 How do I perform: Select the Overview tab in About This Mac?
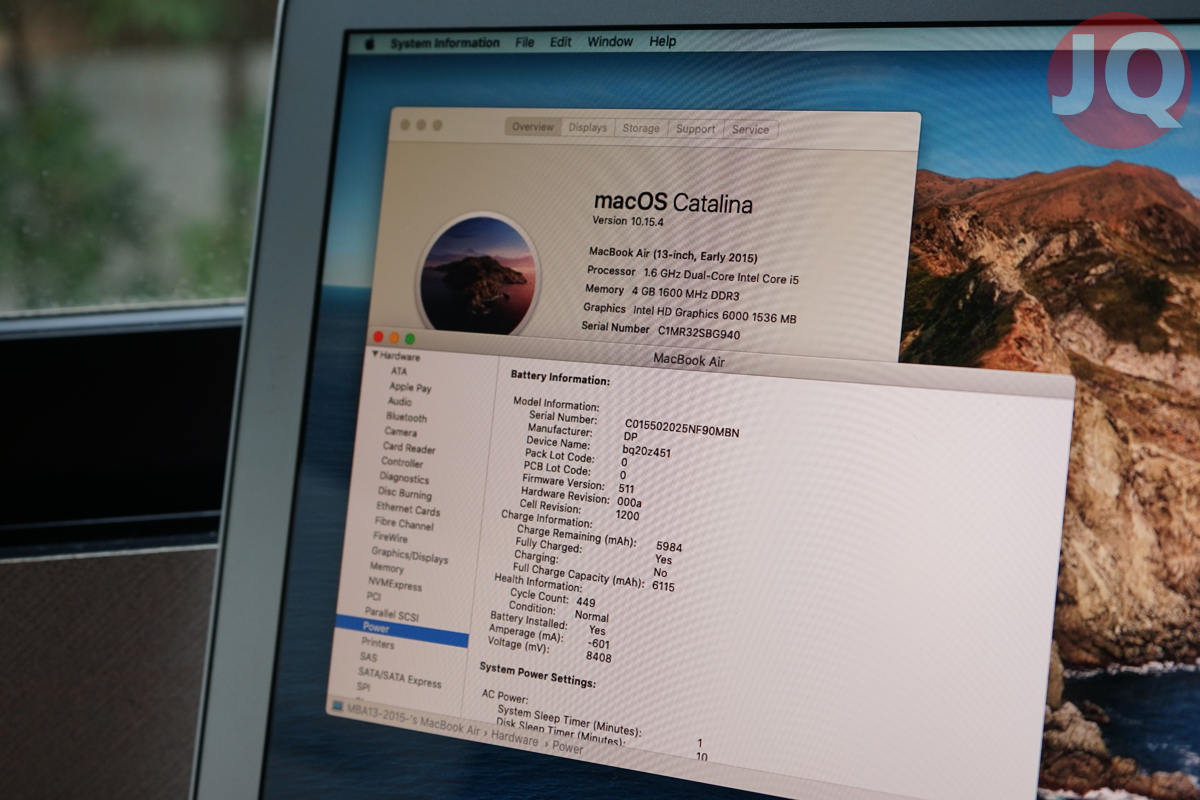click(533, 127)
